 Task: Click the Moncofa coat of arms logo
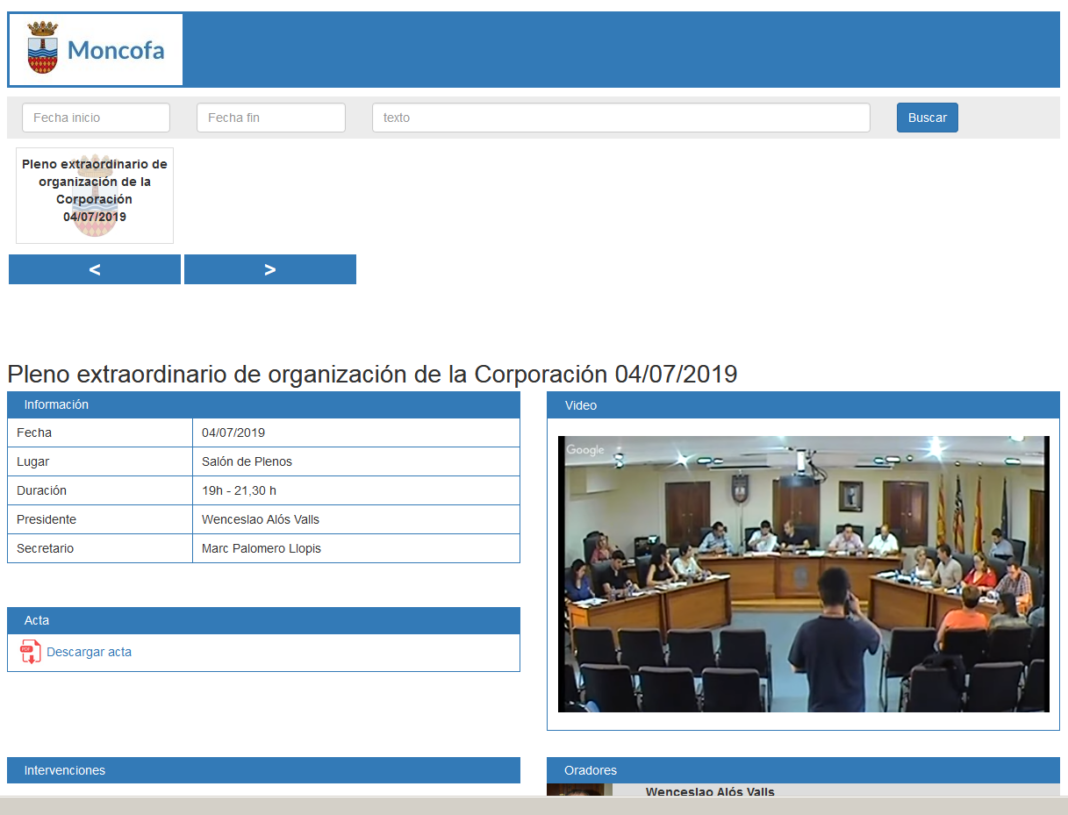pos(43,49)
